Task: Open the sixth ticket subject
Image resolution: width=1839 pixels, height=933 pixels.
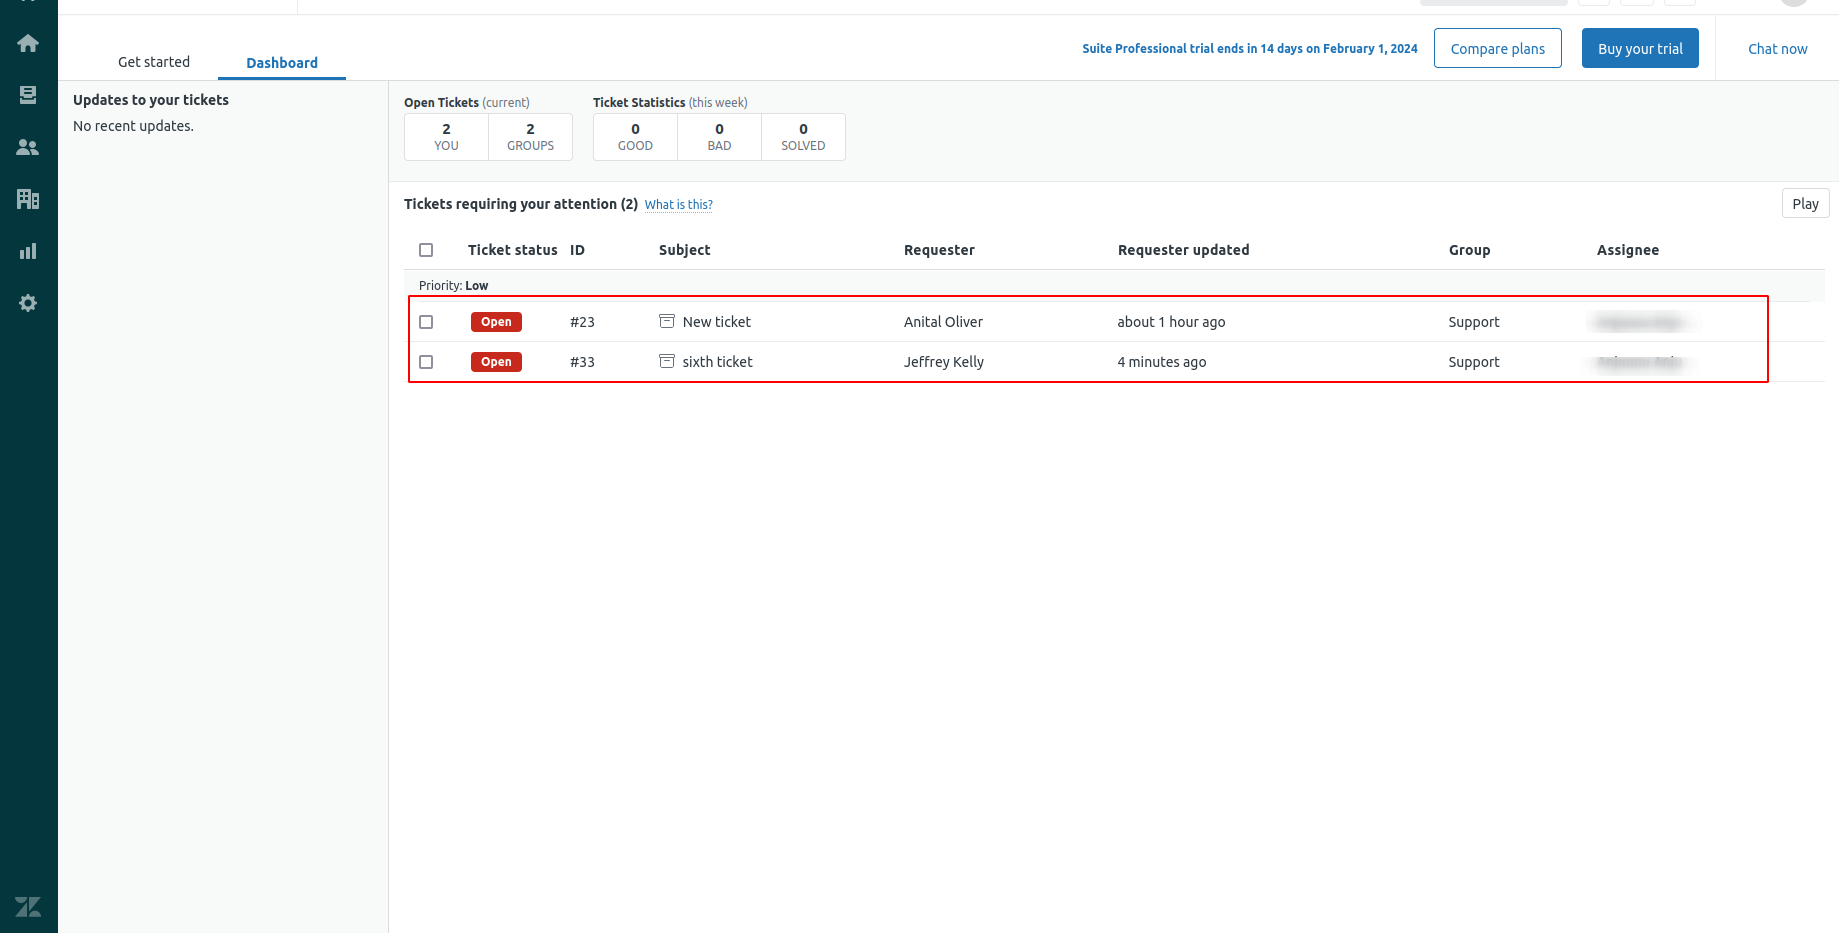Action: [x=717, y=362]
